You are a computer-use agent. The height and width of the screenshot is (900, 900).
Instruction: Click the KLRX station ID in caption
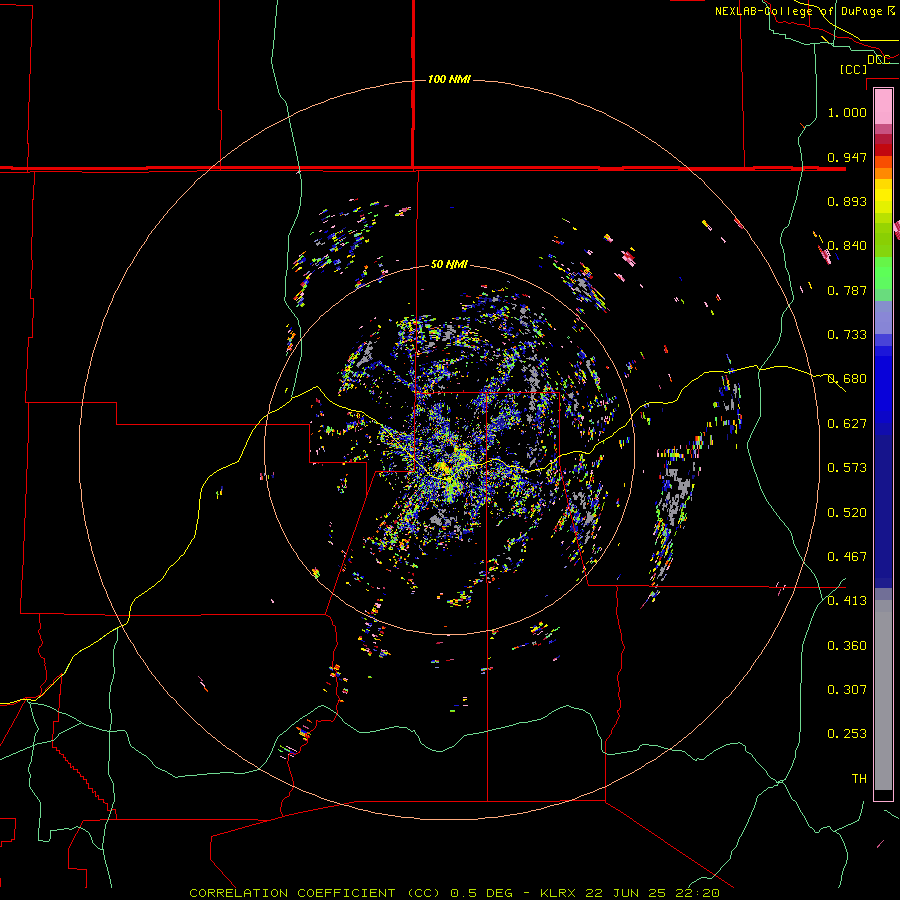[x=558, y=893]
